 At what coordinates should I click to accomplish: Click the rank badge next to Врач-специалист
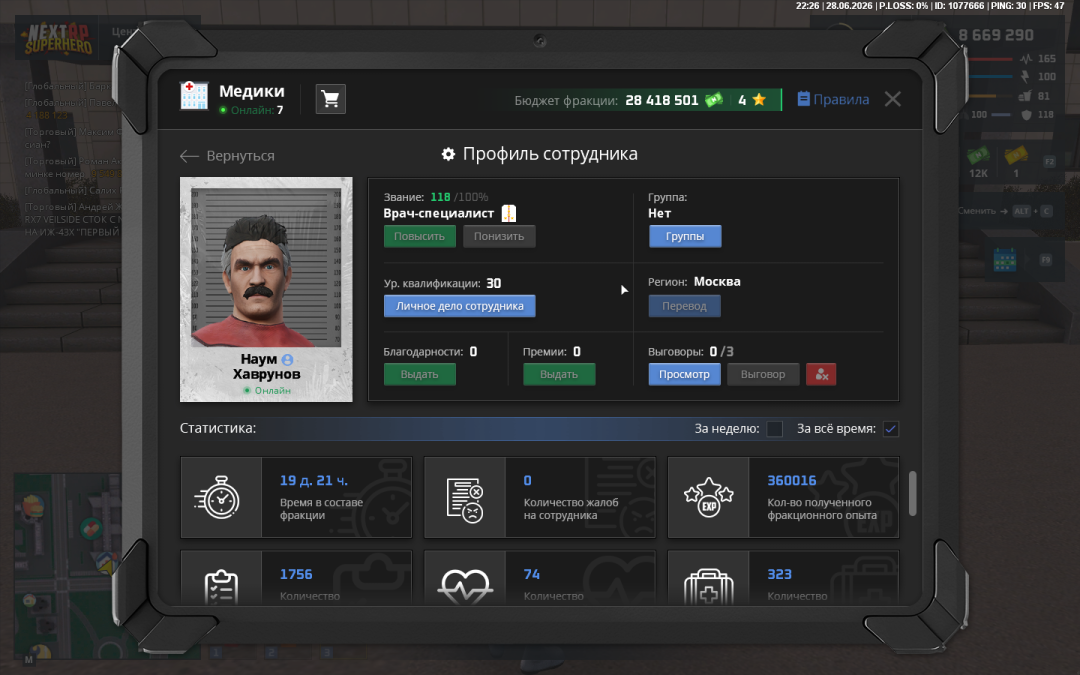pyautogui.click(x=509, y=214)
